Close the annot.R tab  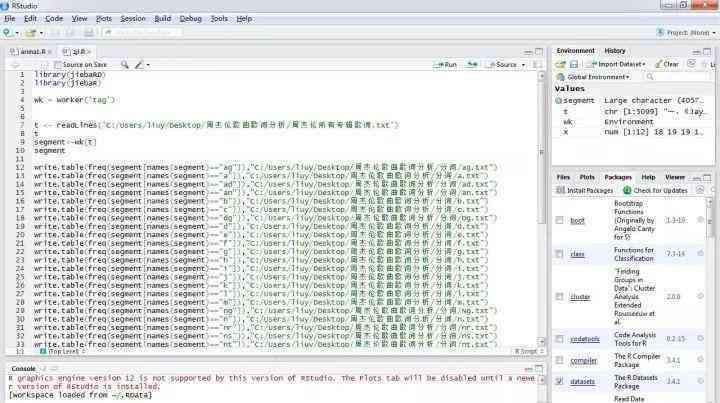pyautogui.click(x=50, y=52)
